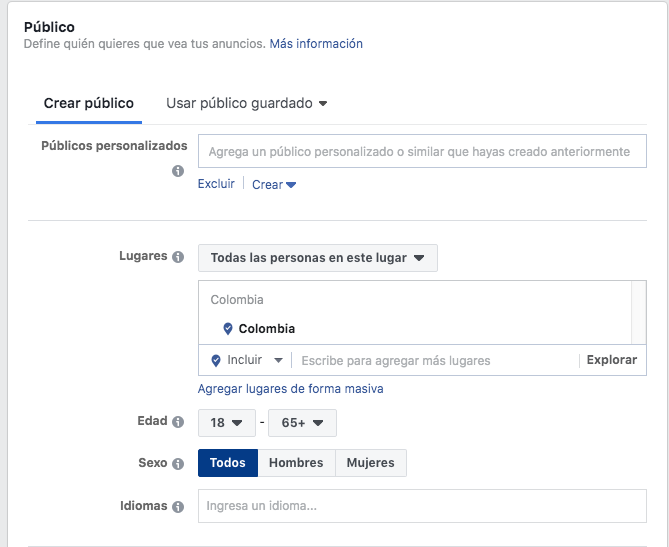The width and height of the screenshot is (669, 547).
Task: Click info icon below Públicos personalizados
Action: coord(178,171)
